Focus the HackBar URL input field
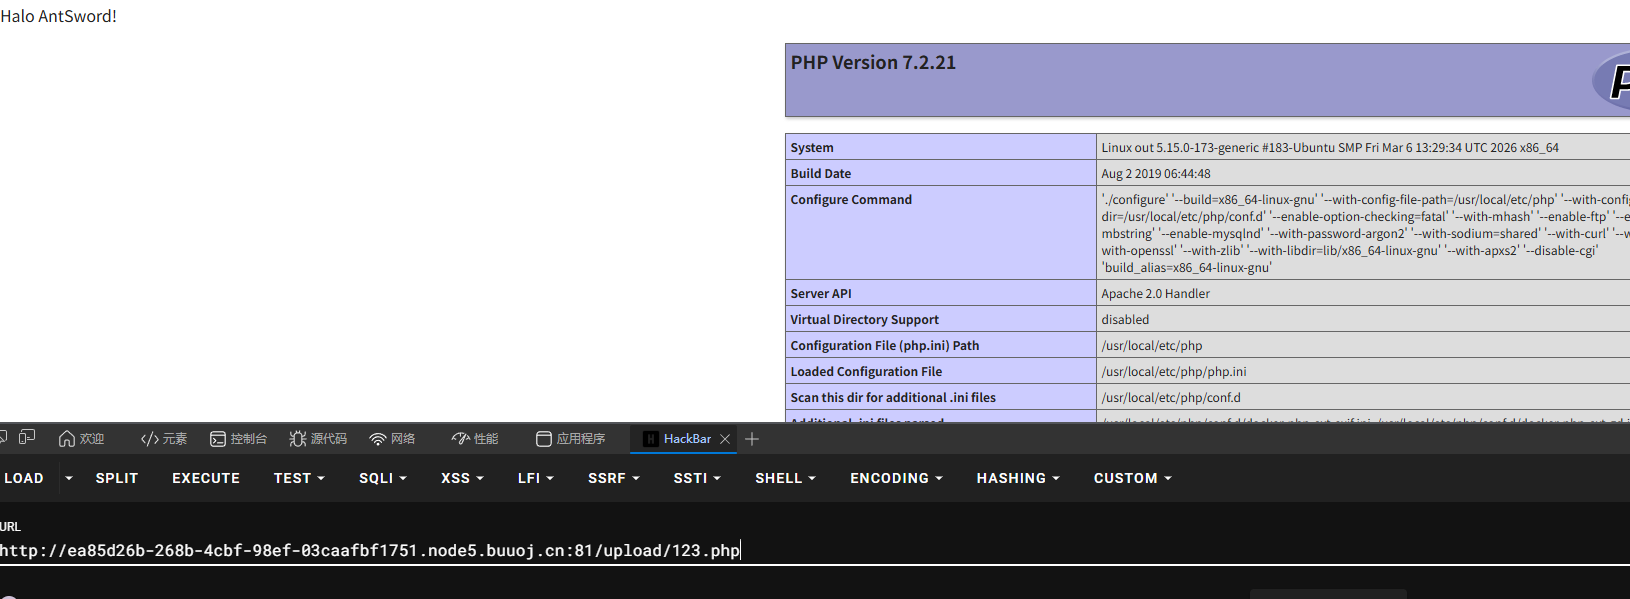The image size is (1630, 599). coord(815,551)
